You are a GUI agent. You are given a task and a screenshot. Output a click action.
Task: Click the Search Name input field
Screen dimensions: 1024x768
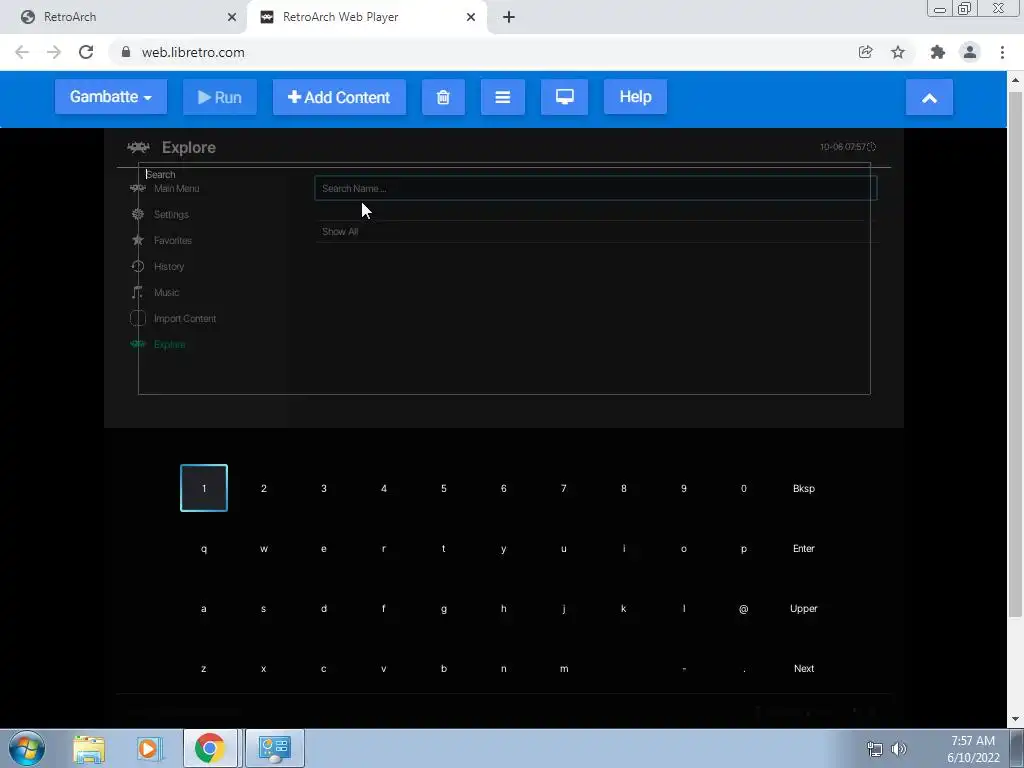595,188
